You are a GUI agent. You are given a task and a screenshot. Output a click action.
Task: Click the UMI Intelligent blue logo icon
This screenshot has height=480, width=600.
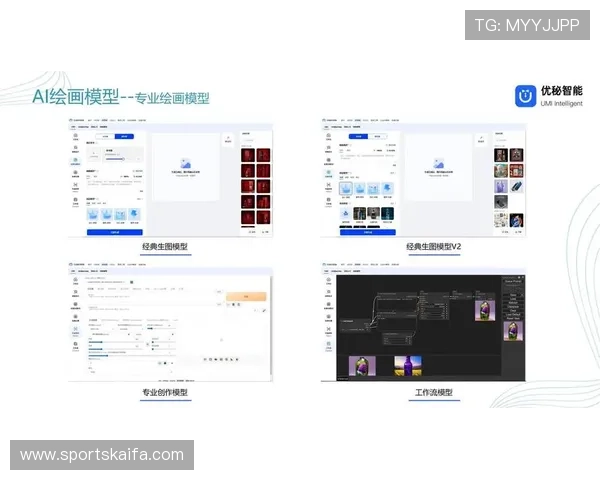click(x=525, y=96)
